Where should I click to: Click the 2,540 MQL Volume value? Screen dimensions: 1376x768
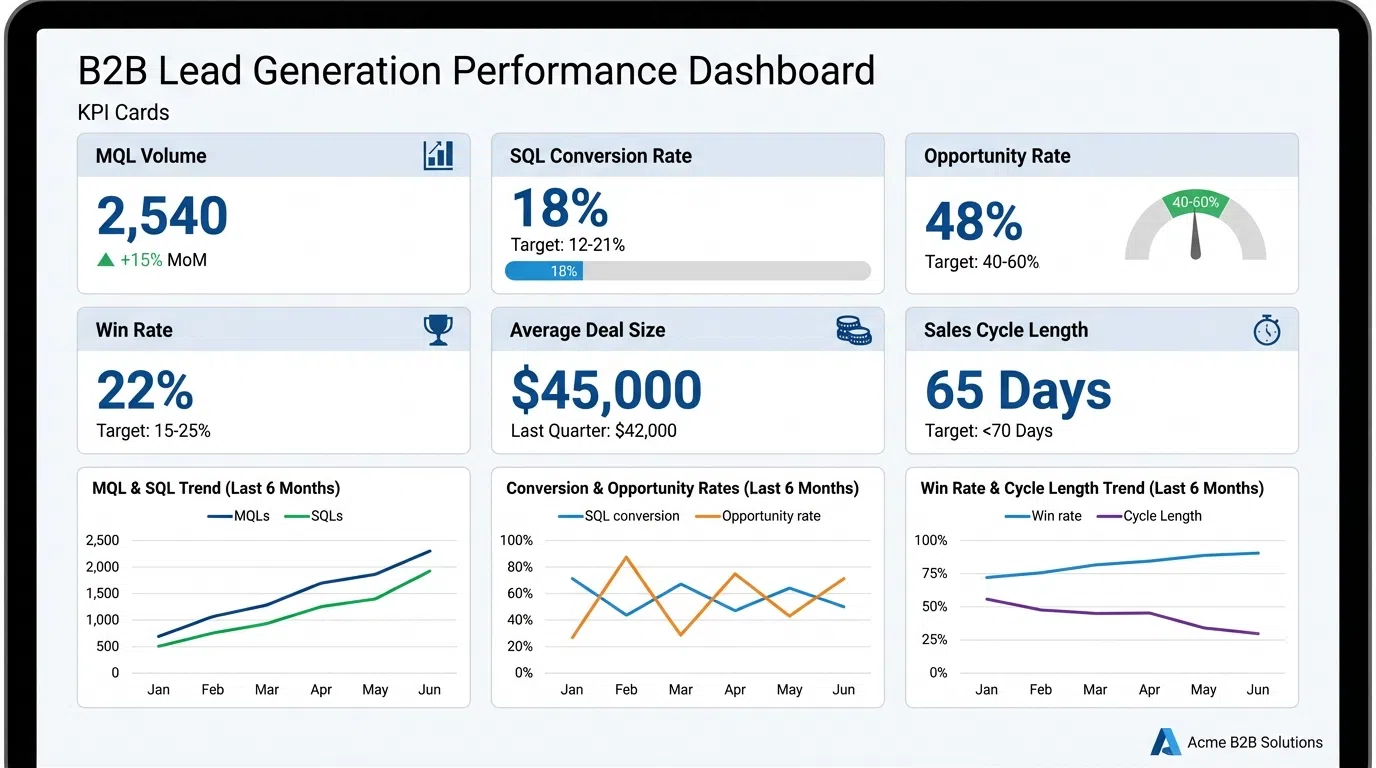tap(161, 215)
